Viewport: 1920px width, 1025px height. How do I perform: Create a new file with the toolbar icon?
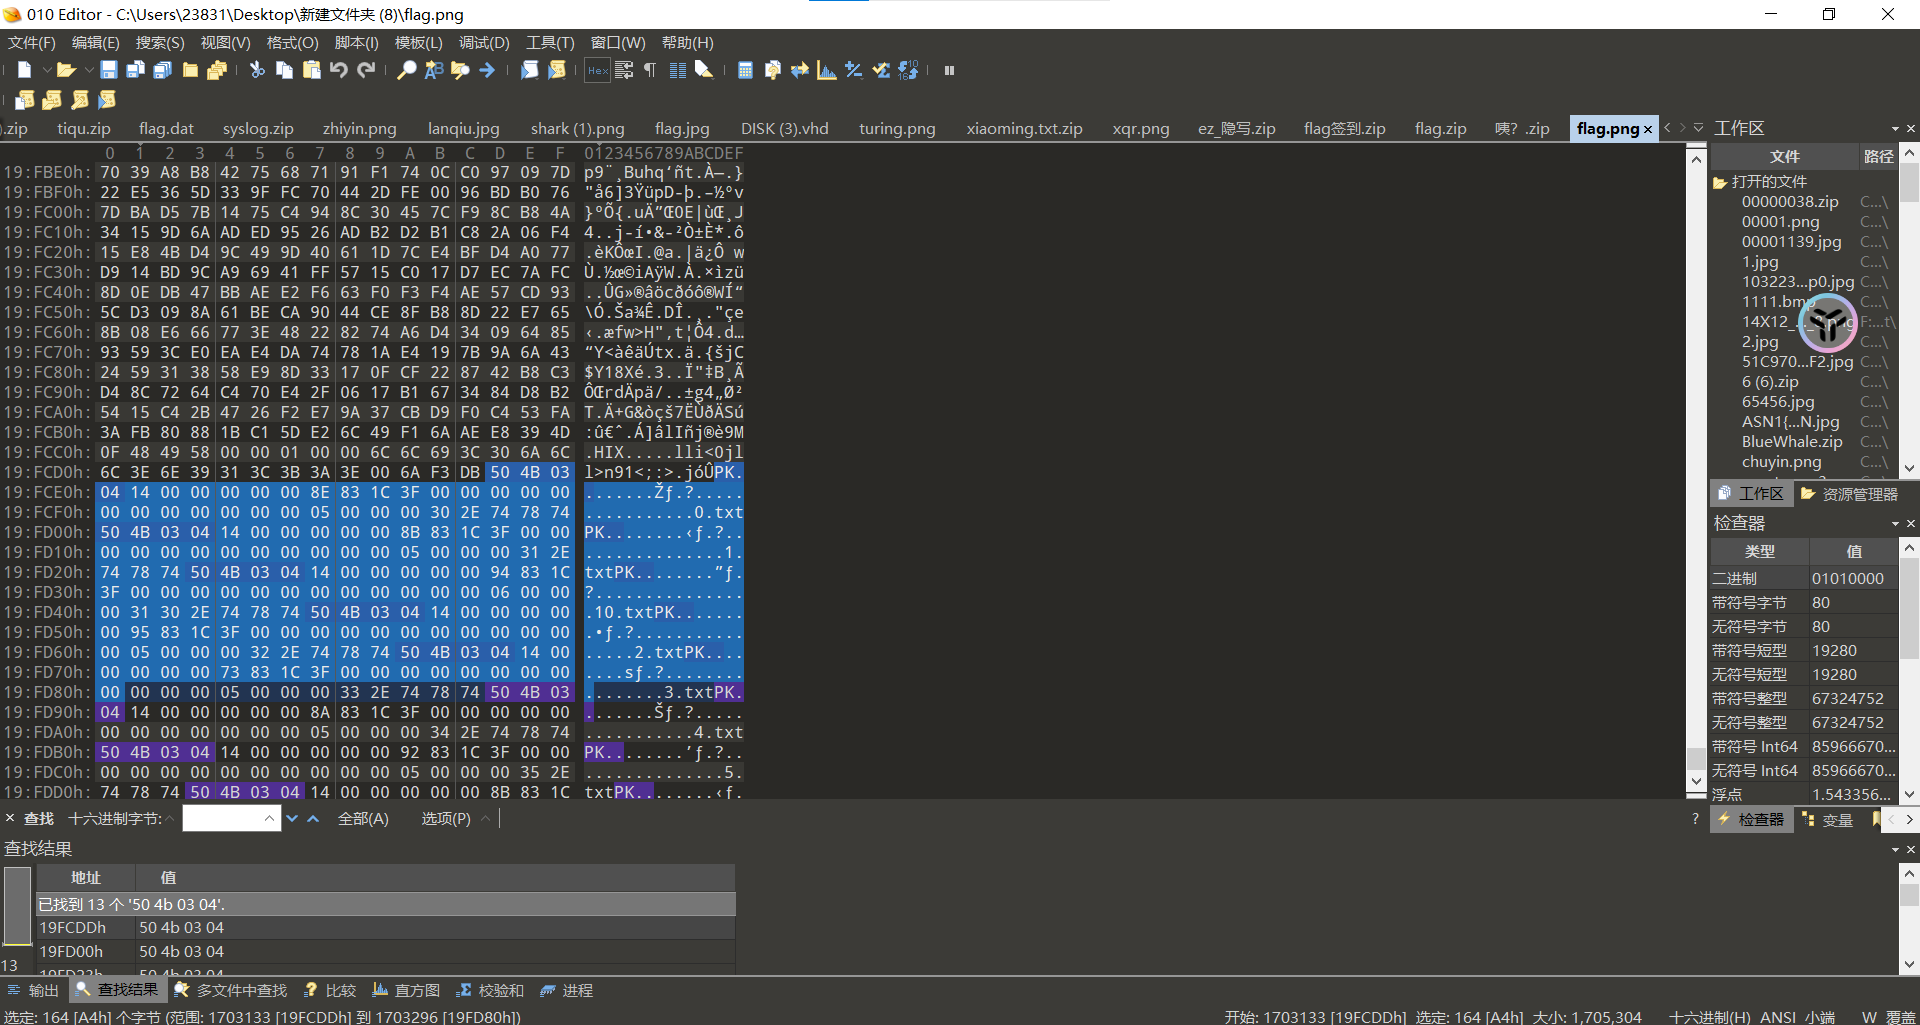pyautogui.click(x=25, y=70)
